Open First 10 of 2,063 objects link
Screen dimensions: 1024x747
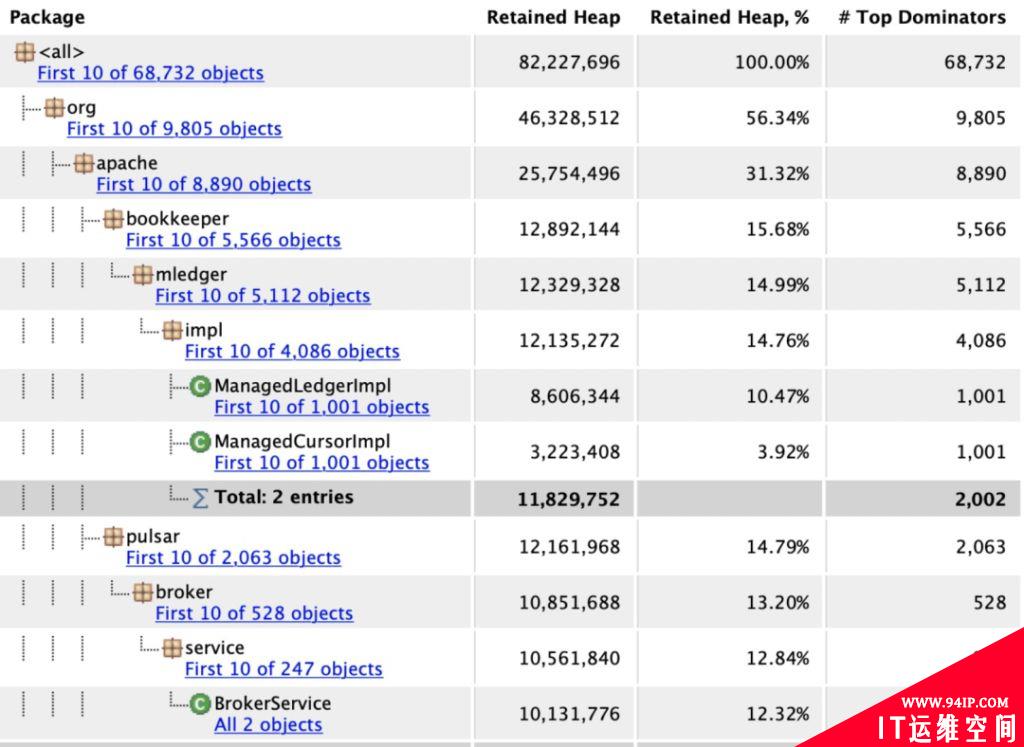point(233,558)
